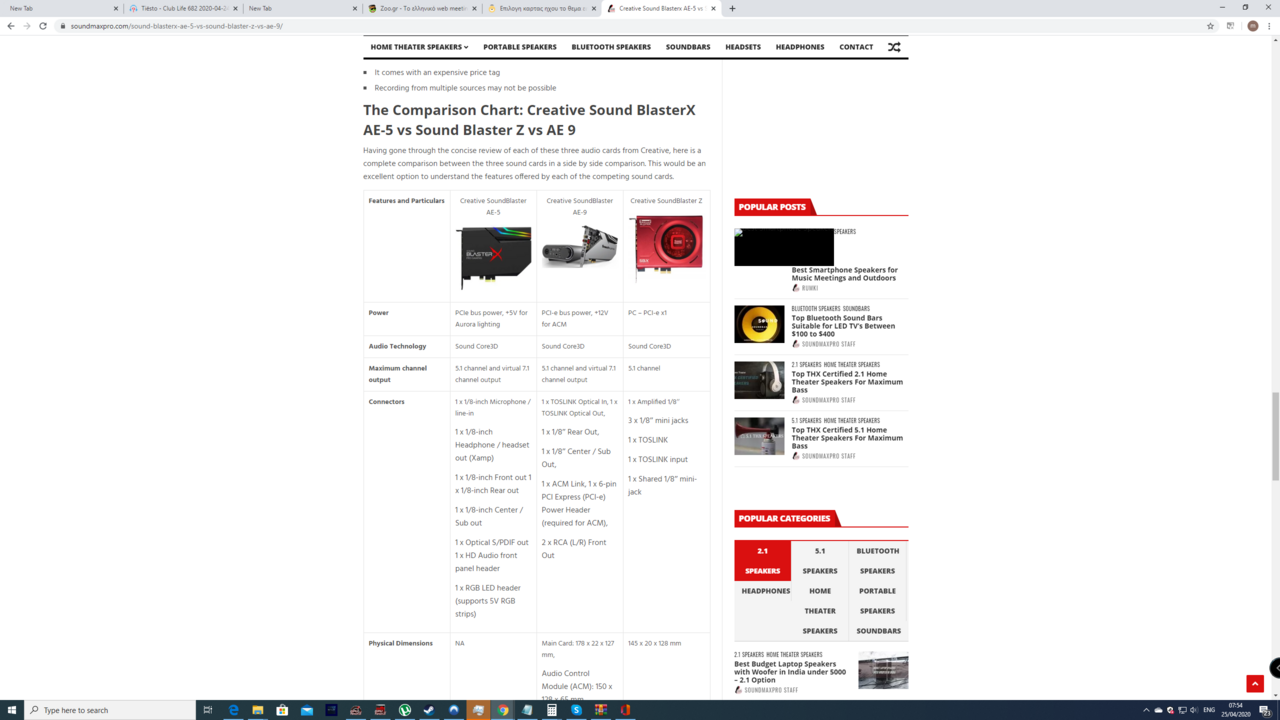Open Portable Speakers menu item
The width and height of the screenshot is (1280, 720).
(520, 47)
